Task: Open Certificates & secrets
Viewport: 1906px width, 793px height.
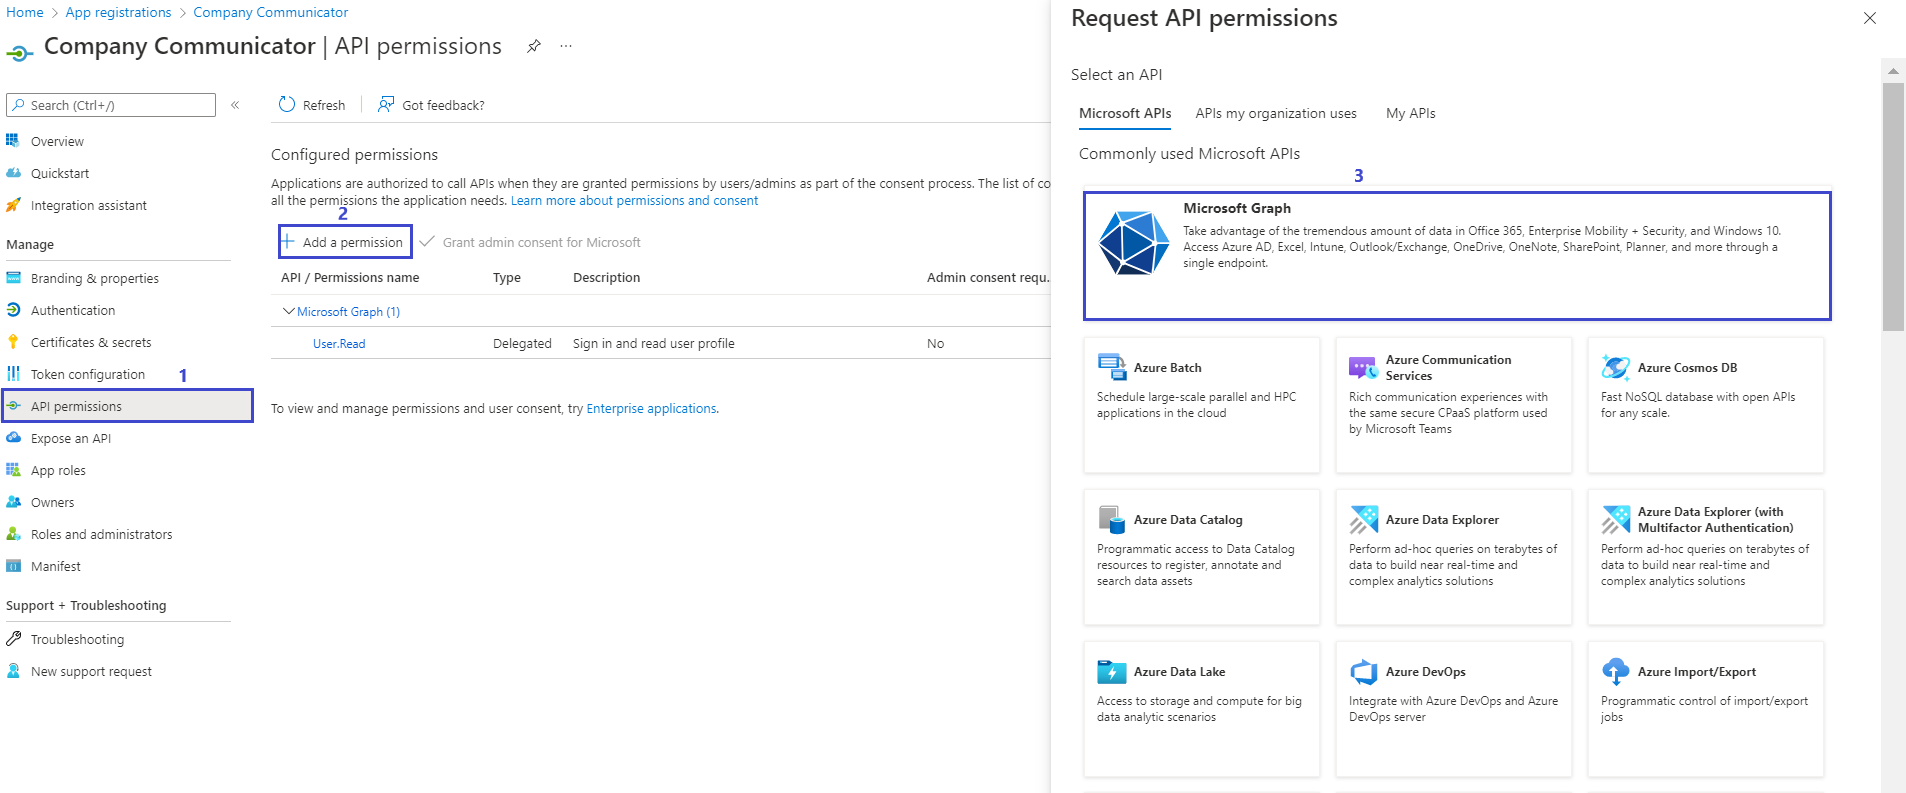Action: click(x=90, y=342)
